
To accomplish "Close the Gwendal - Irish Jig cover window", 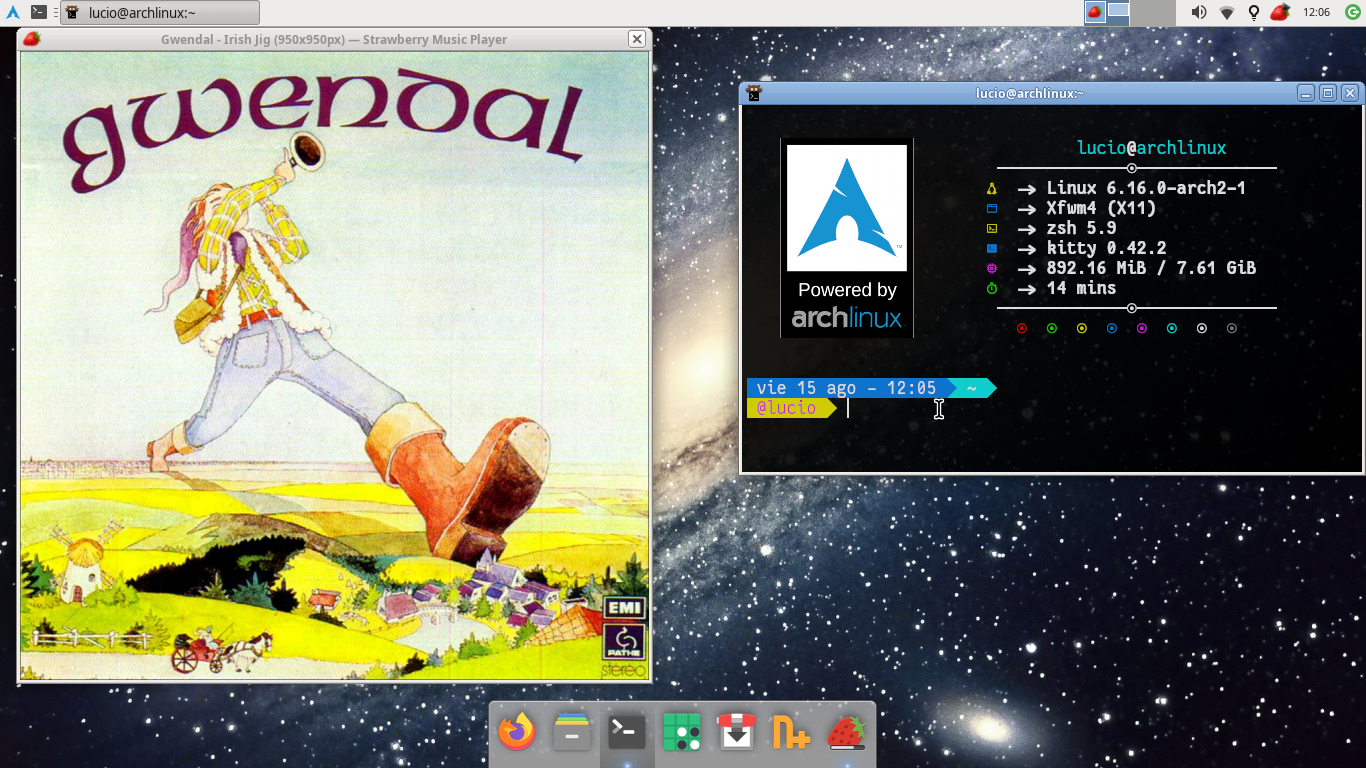I will [637, 39].
